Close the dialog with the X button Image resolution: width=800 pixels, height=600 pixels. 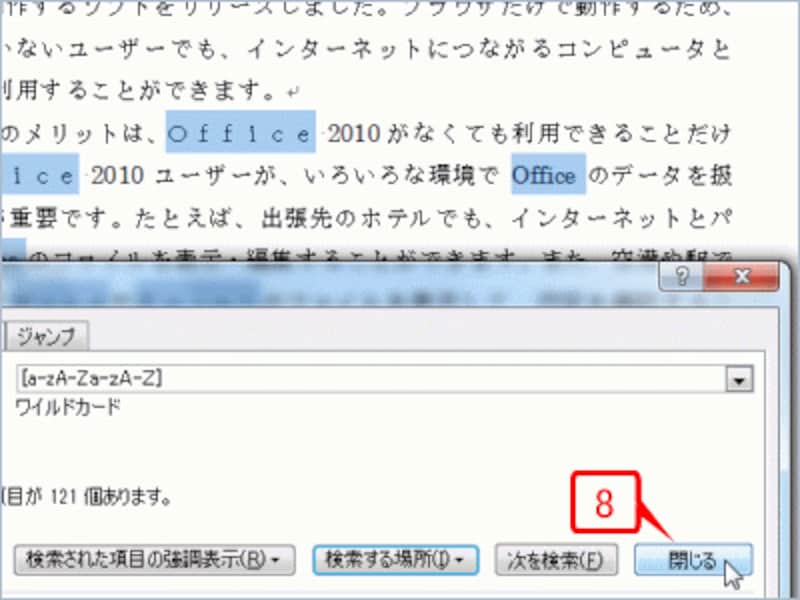(743, 278)
